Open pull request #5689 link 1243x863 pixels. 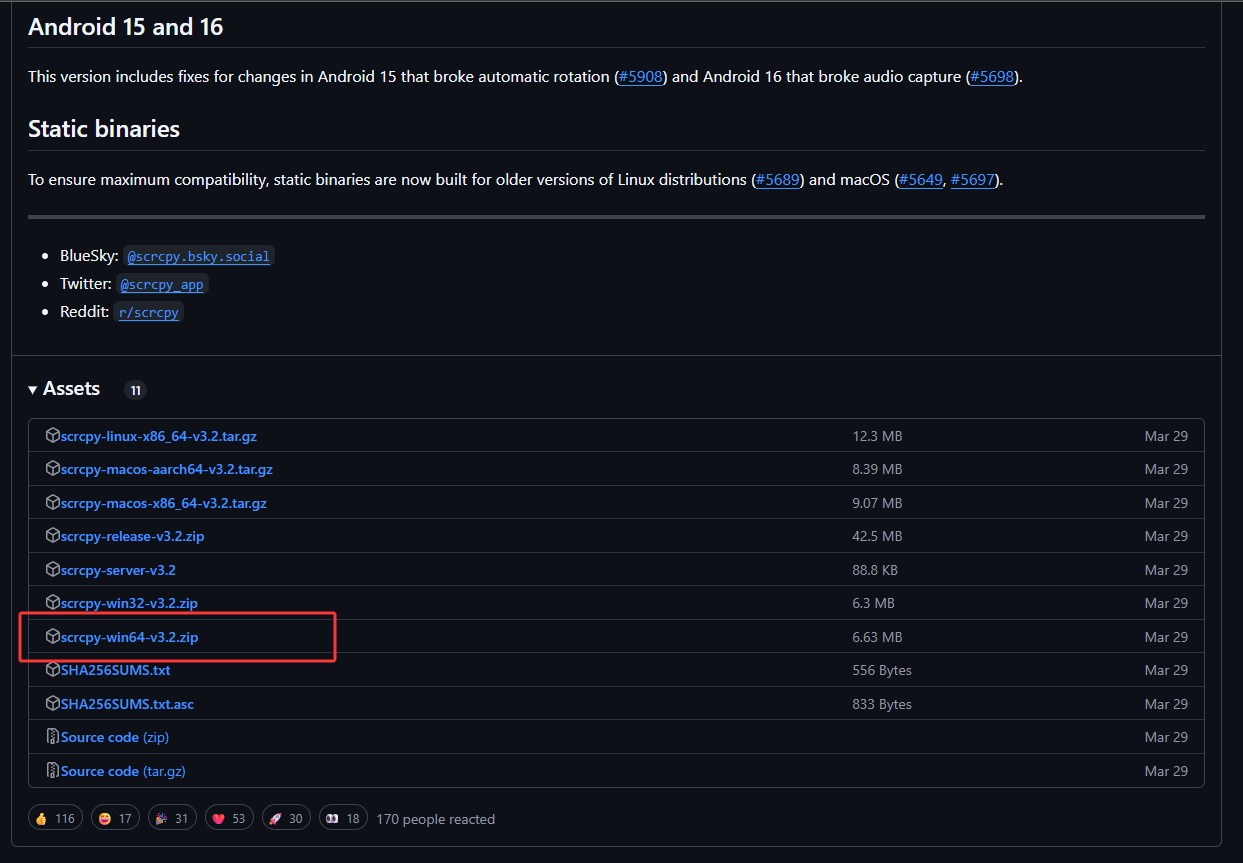click(778, 180)
